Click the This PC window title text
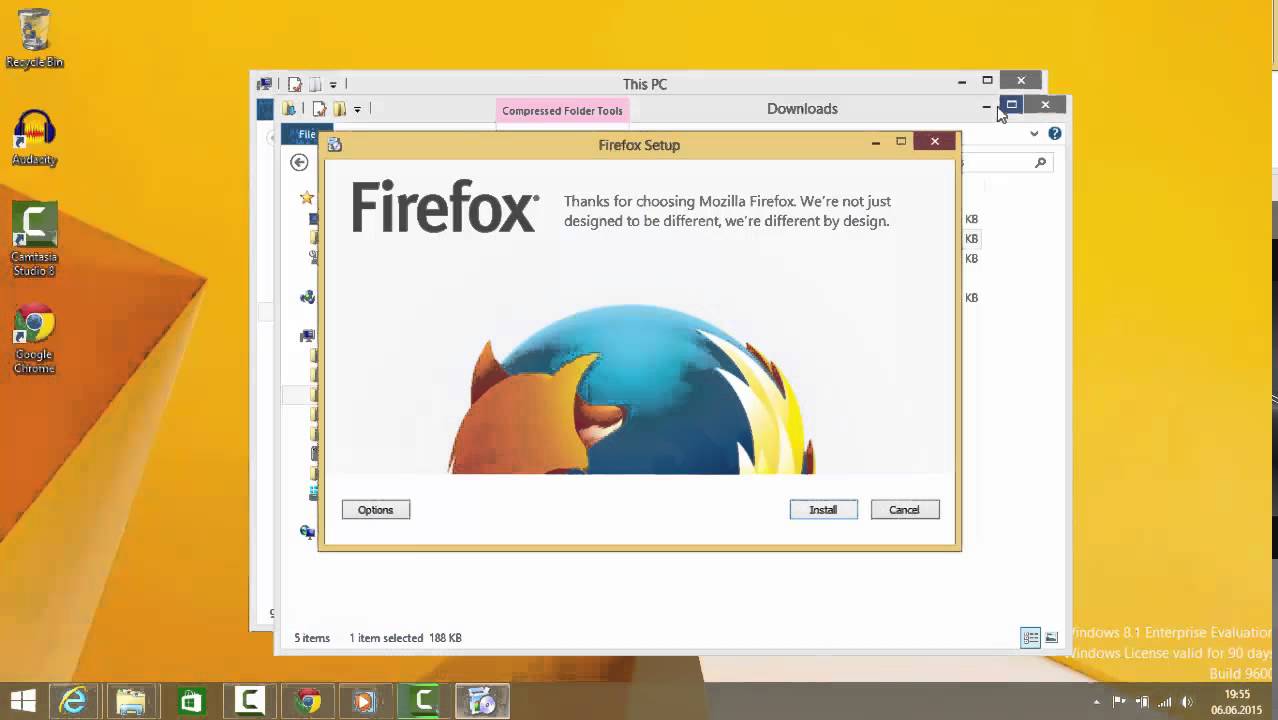This screenshot has height=720, width=1278. coord(645,84)
